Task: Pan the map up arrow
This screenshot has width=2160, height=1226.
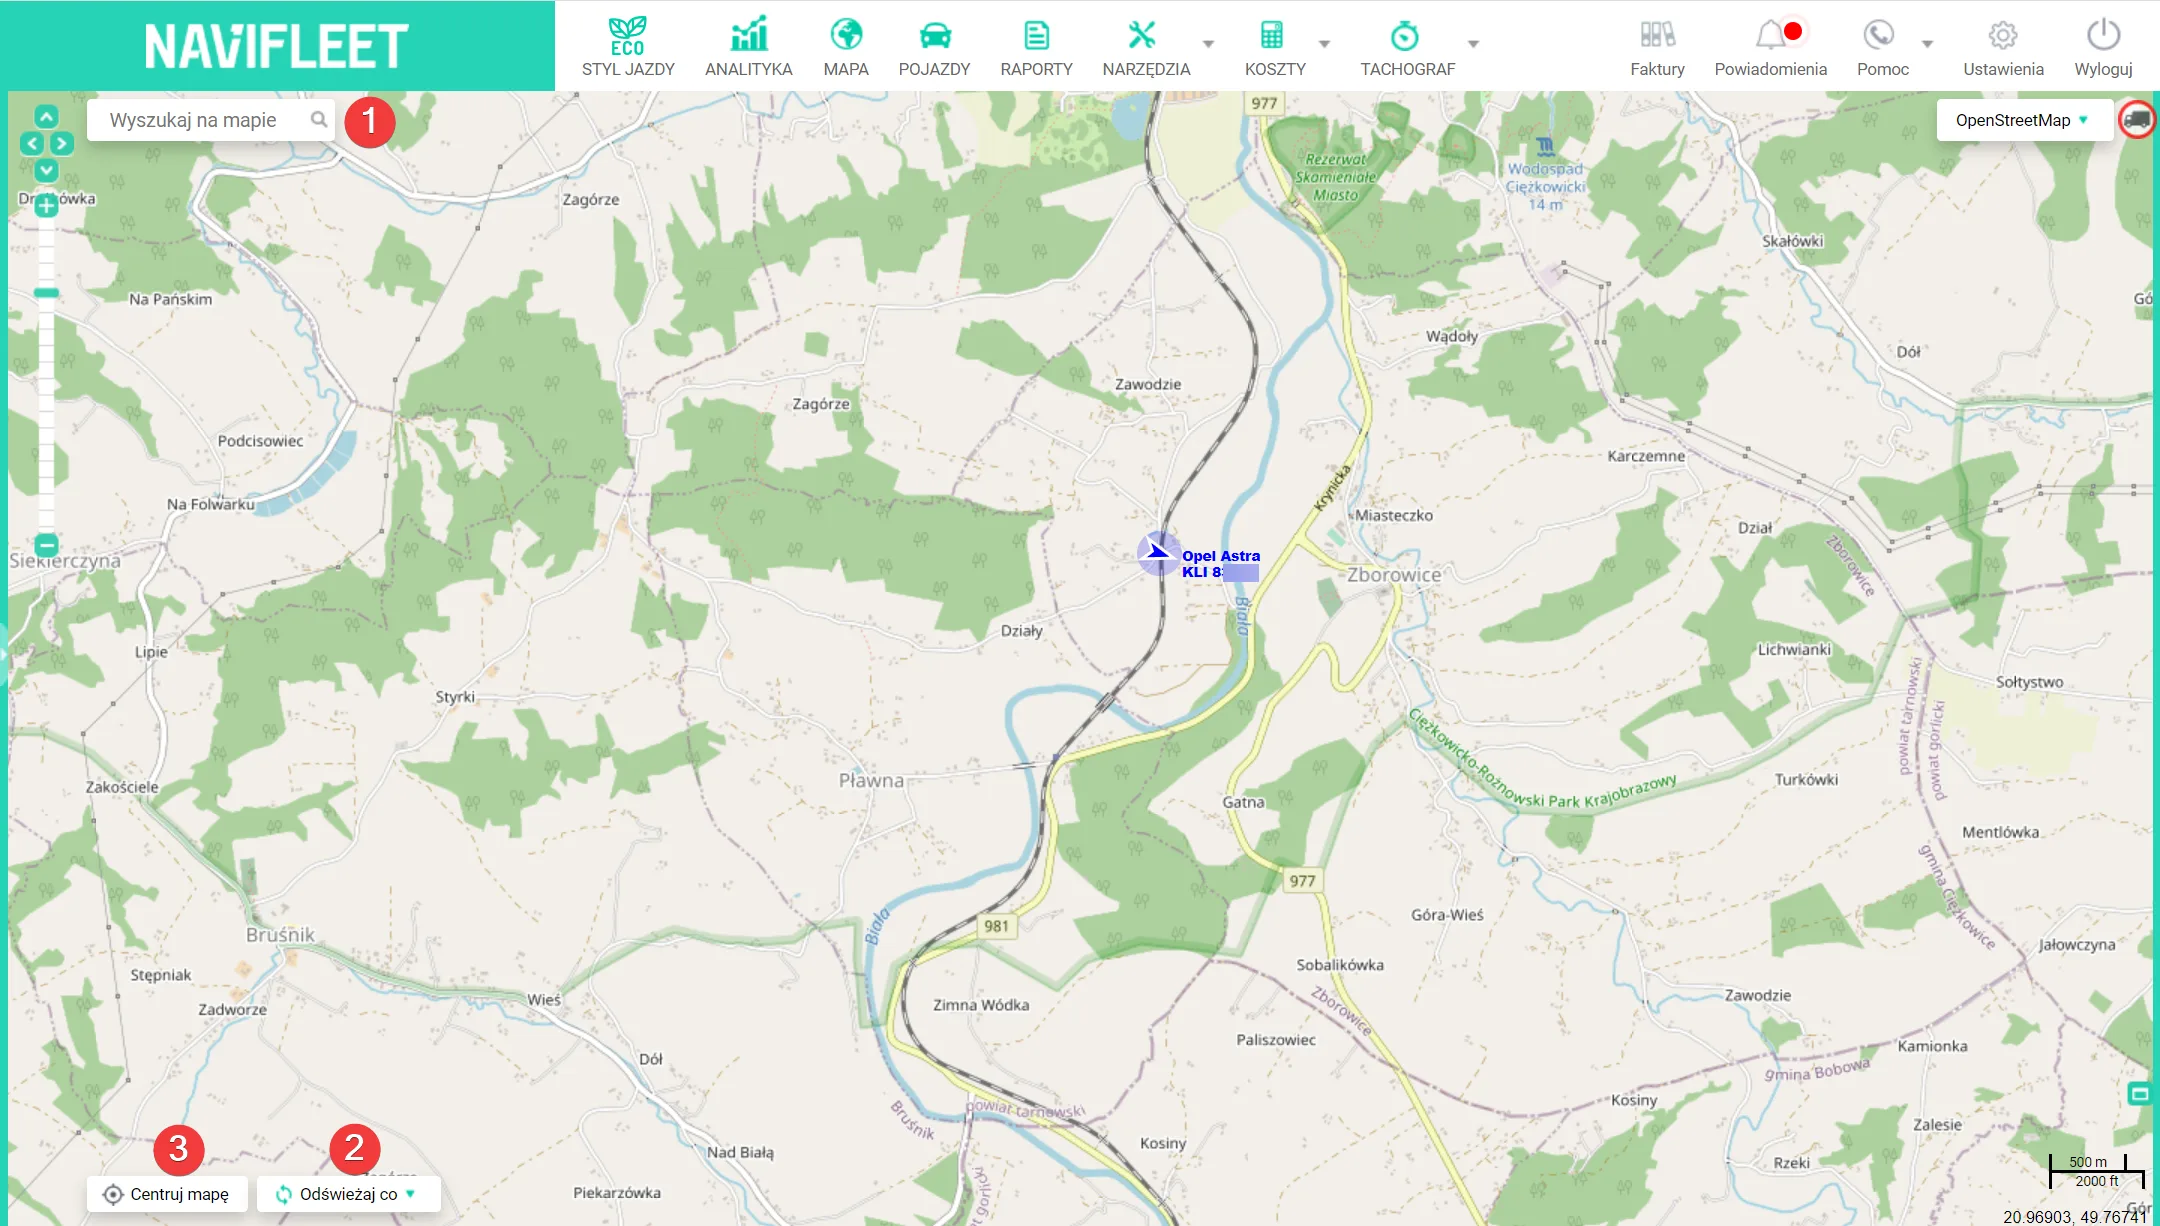Action: point(46,116)
